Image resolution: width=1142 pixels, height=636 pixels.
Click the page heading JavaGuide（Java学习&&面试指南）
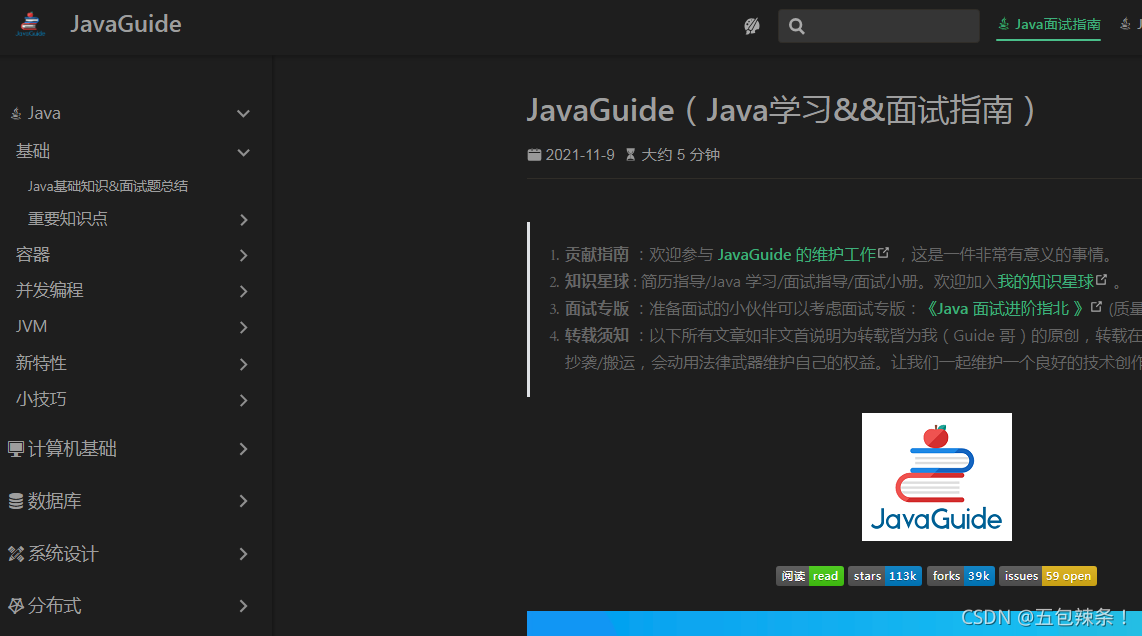[782, 110]
